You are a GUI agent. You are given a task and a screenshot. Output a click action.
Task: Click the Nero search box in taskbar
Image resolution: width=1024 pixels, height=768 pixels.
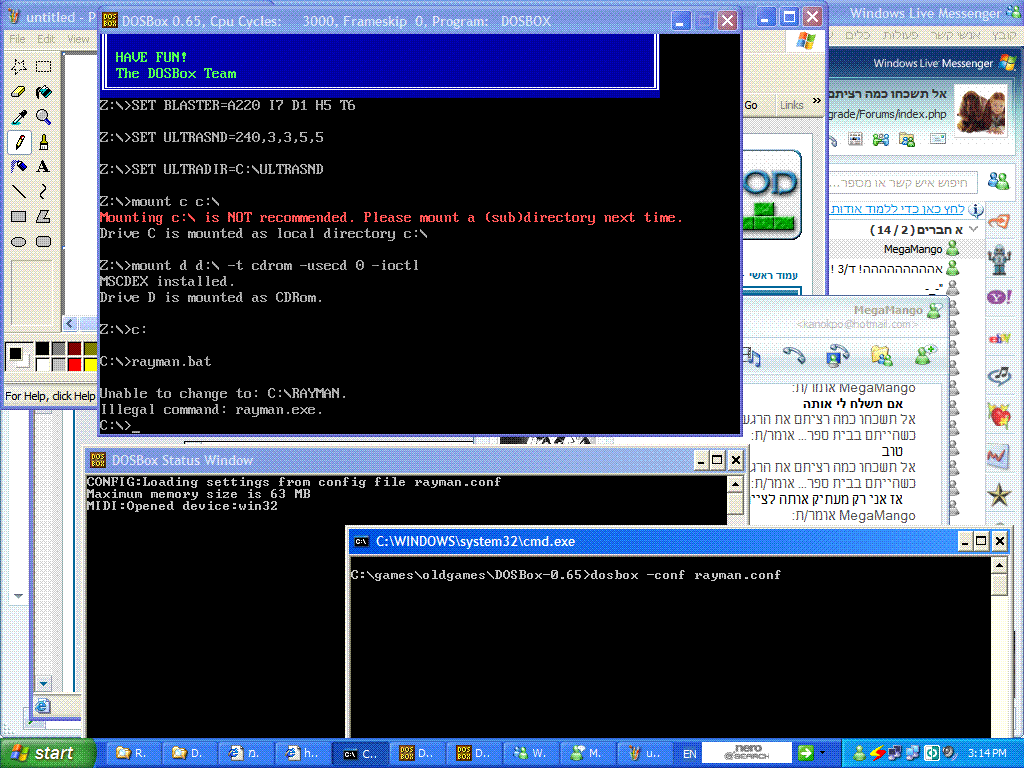[x=746, y=753]
